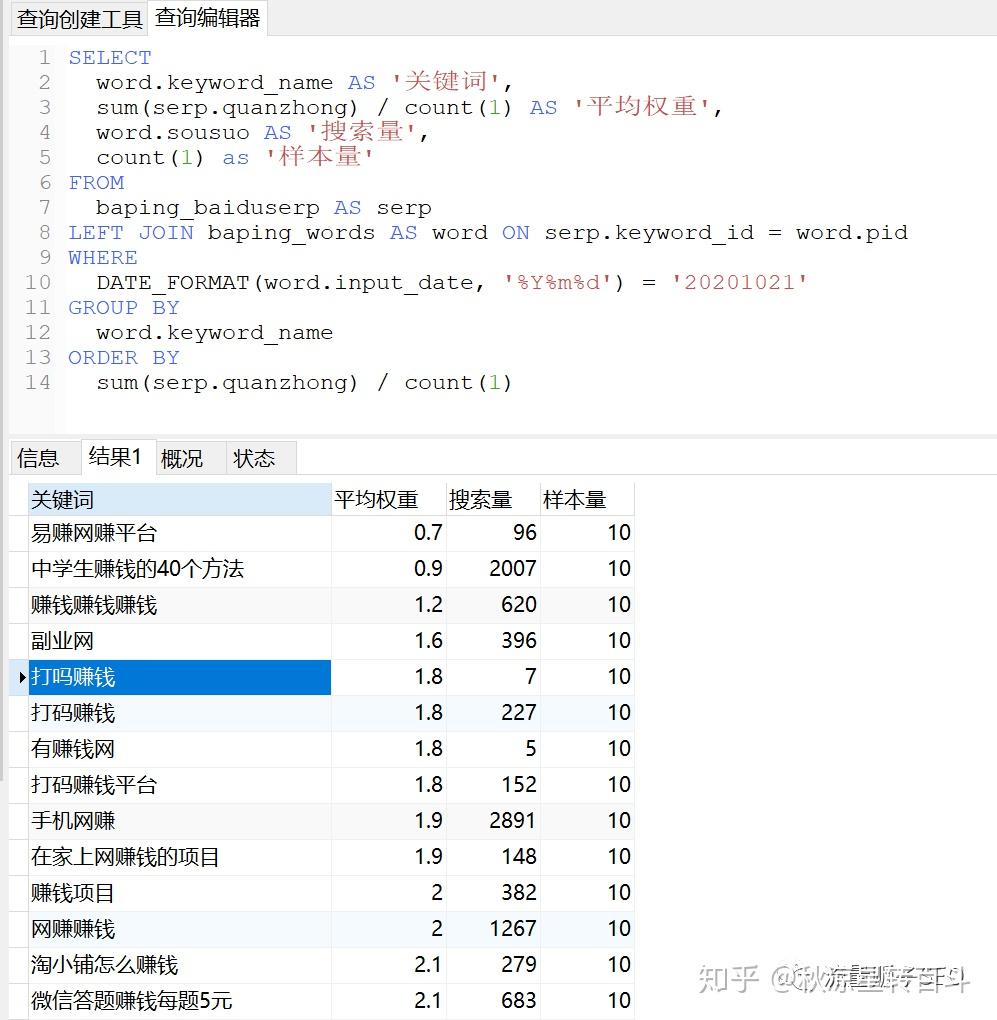997x1020 pixels.
Task: Select the 在家上网赚钱的项目 cell
Action: tap(179, 857)
